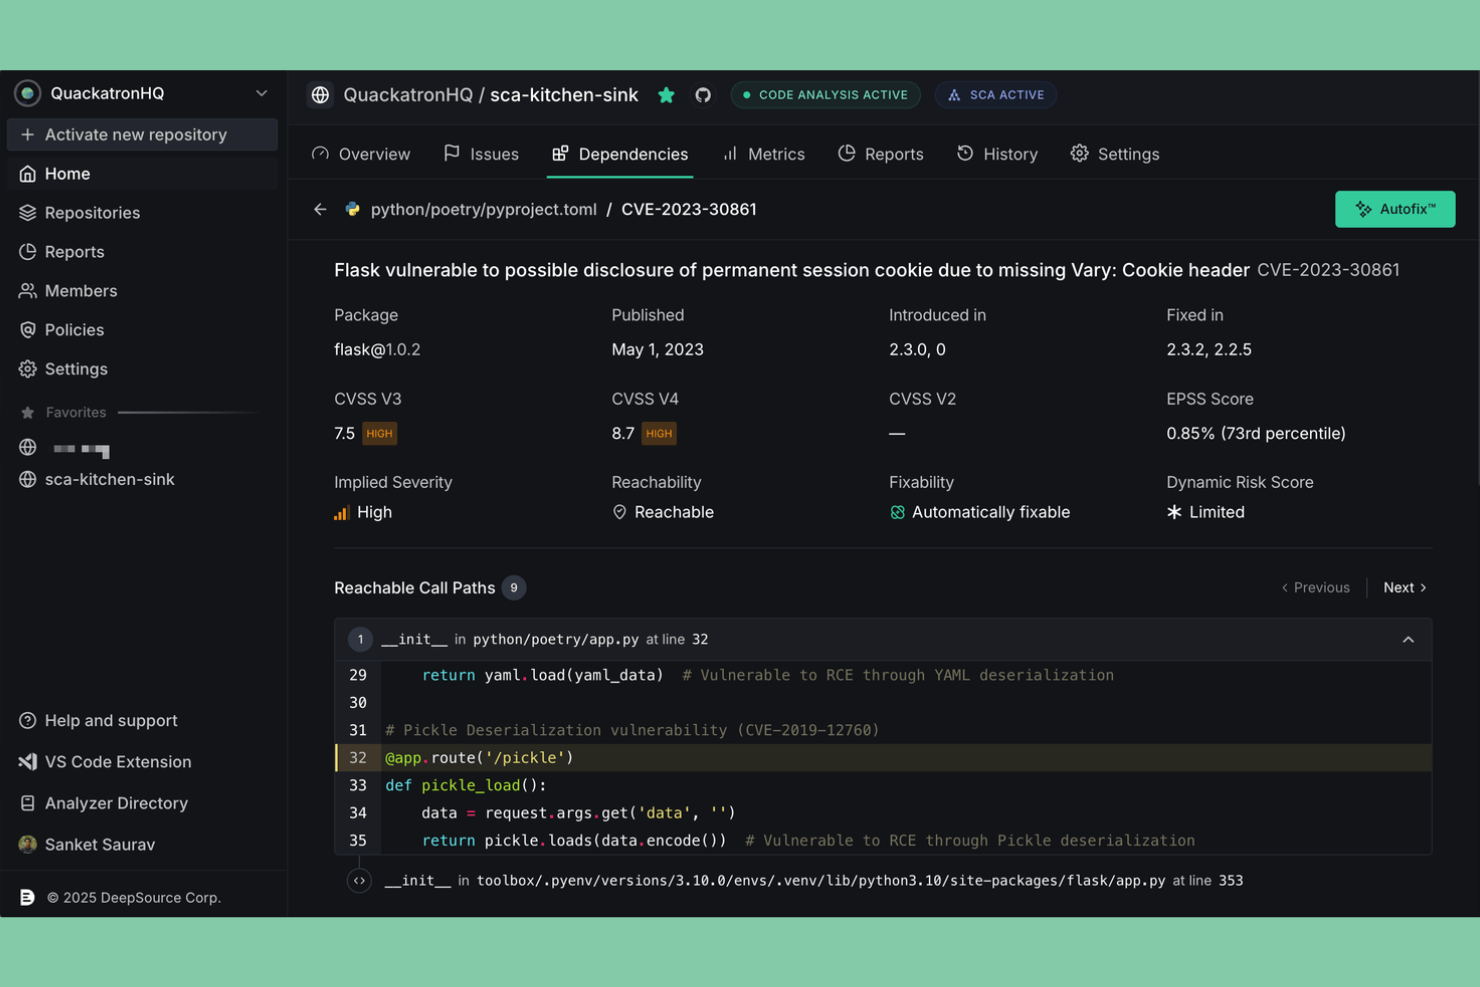Click the EPSS Score 0.85% value

[1255, 433]
